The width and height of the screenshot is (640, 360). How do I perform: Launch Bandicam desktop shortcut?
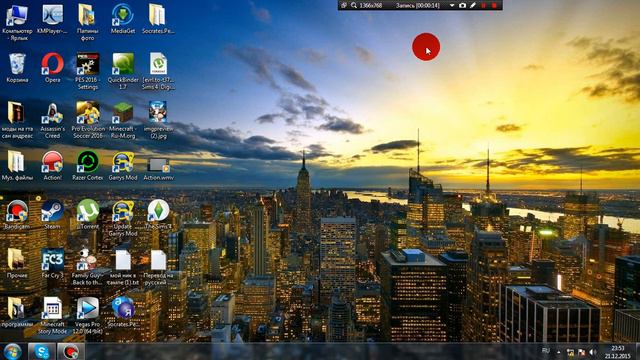click(17, 211)
